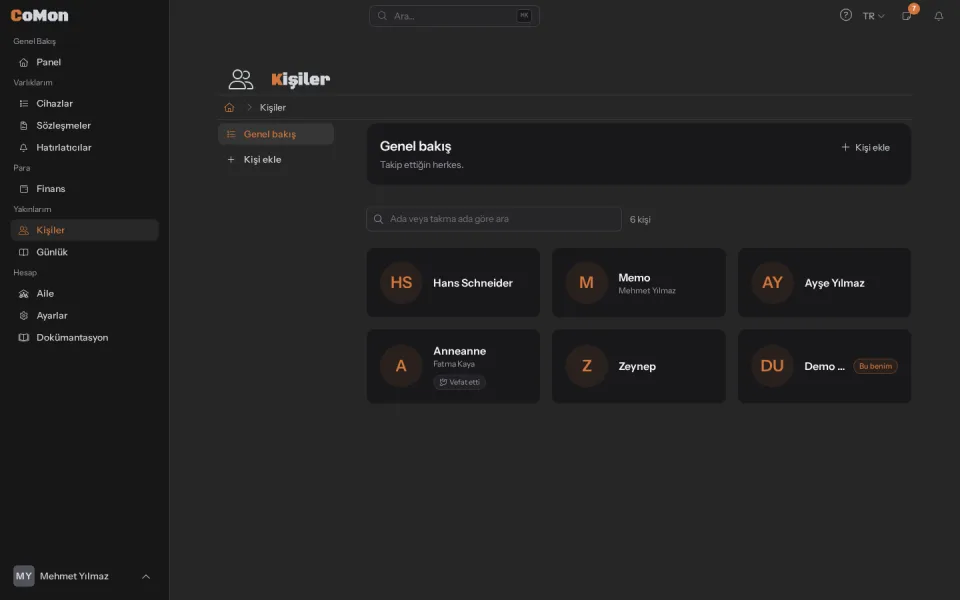Select Kişi ekle in the sub-navigation

click(276, 160)
